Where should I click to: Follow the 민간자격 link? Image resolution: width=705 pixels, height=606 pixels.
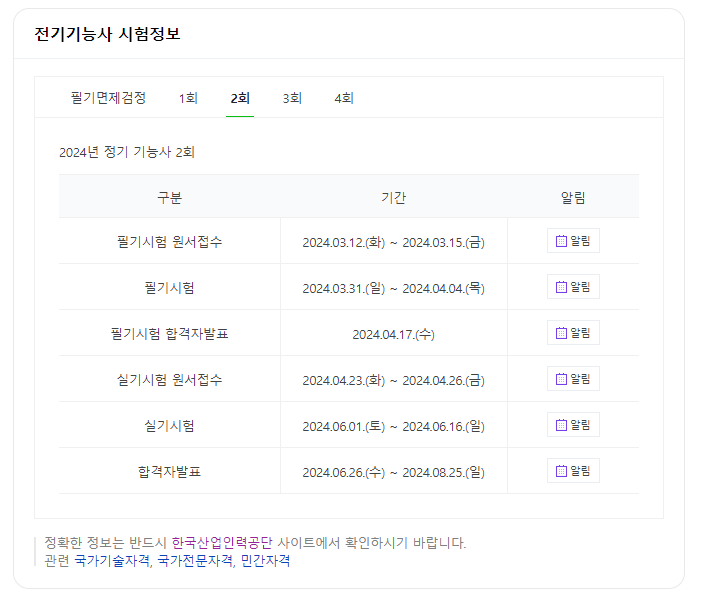click(265, 561)
